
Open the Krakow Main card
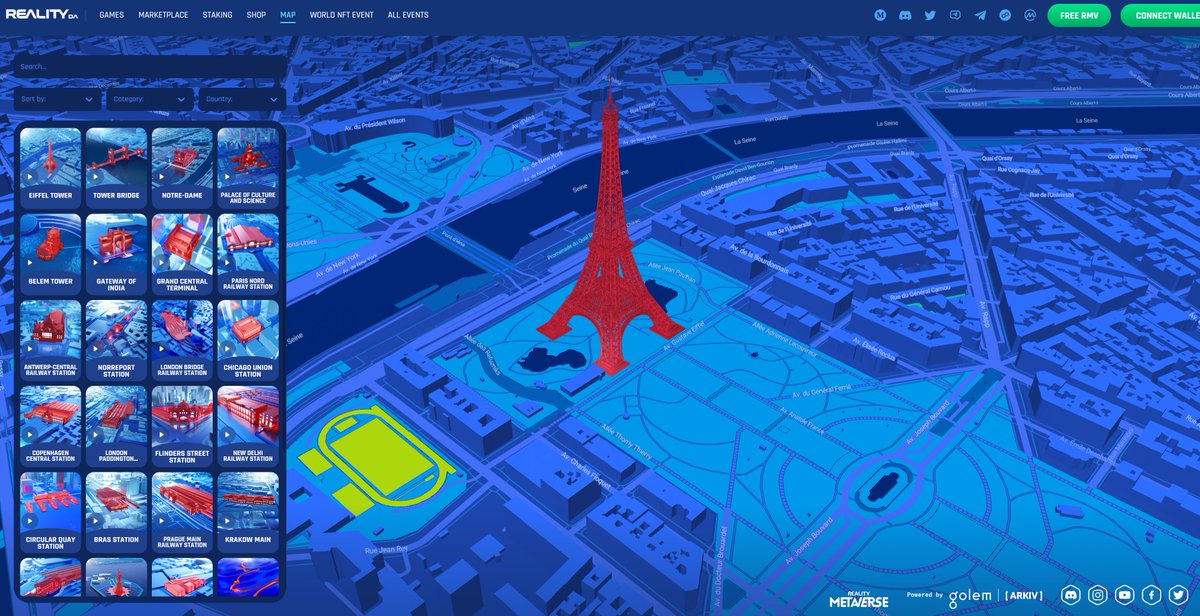click(x=248, y=510)
